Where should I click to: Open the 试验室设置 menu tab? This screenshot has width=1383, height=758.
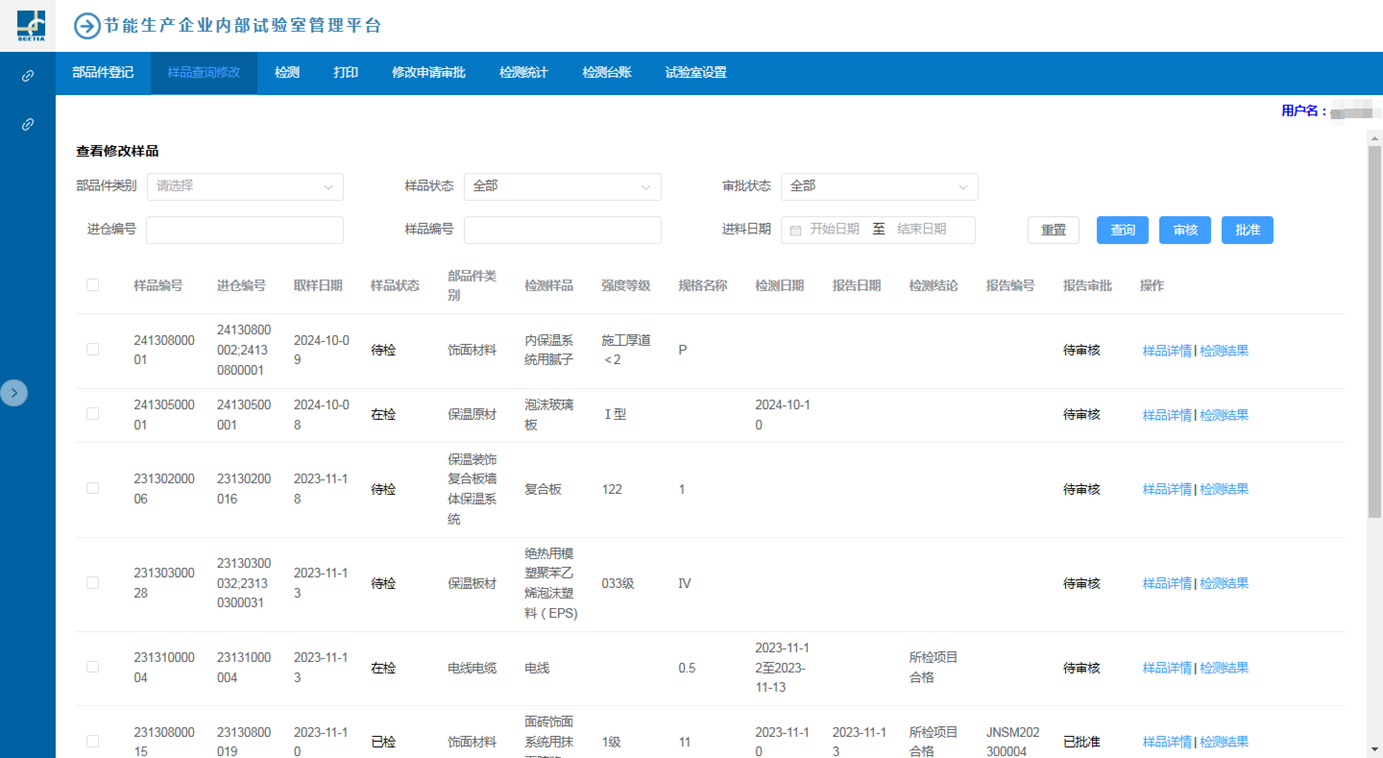click(695, 73)
